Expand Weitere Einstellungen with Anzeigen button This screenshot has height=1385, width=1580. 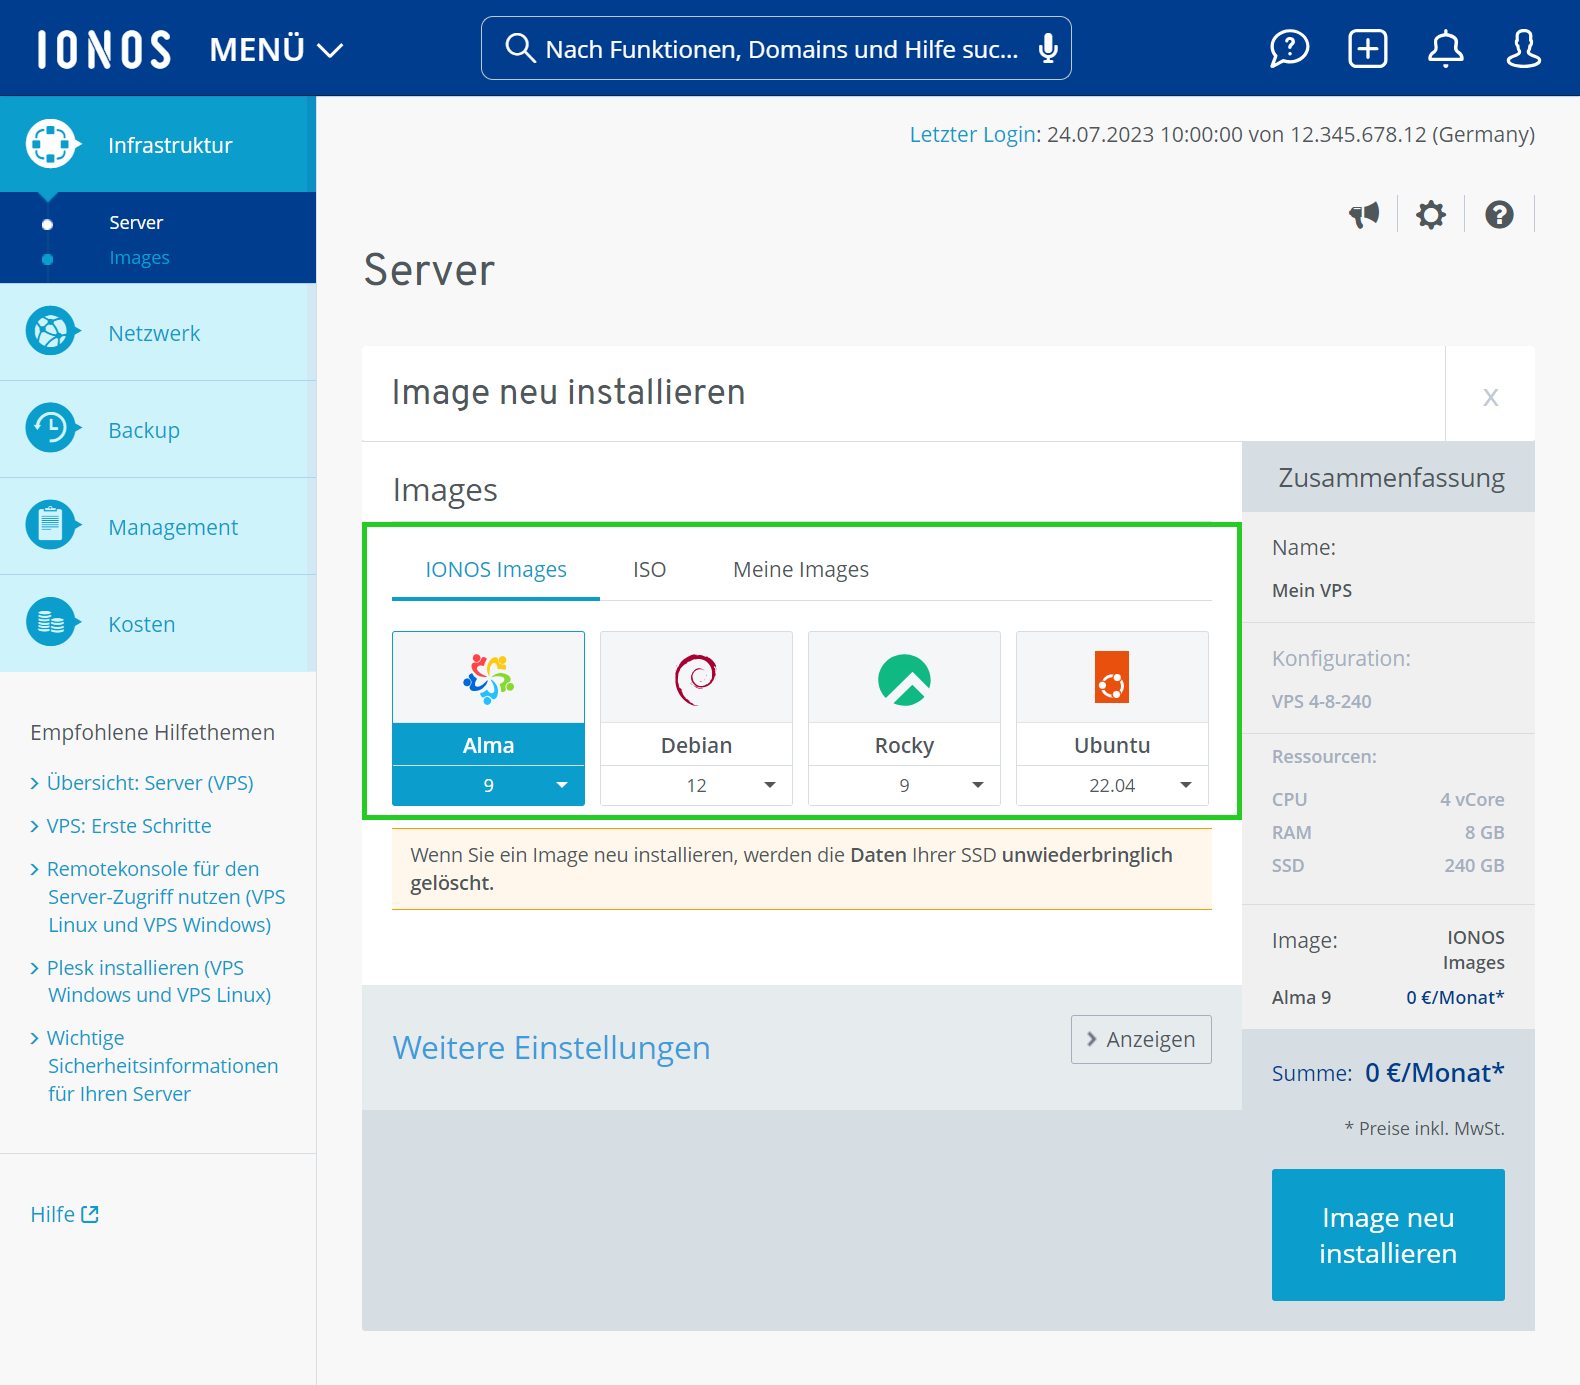1141,1039
